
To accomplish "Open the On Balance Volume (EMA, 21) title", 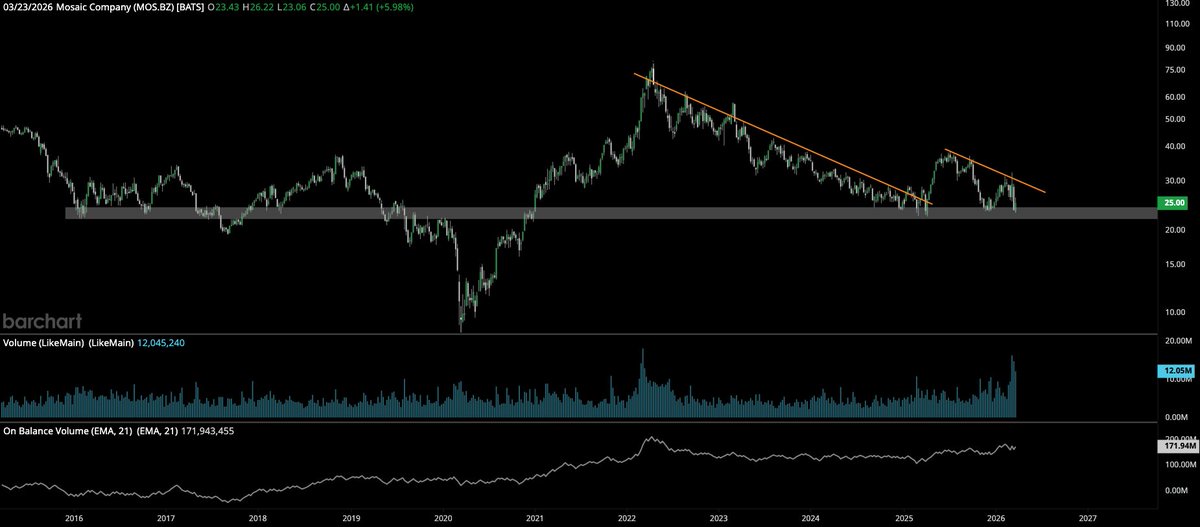I will (92, 430).
